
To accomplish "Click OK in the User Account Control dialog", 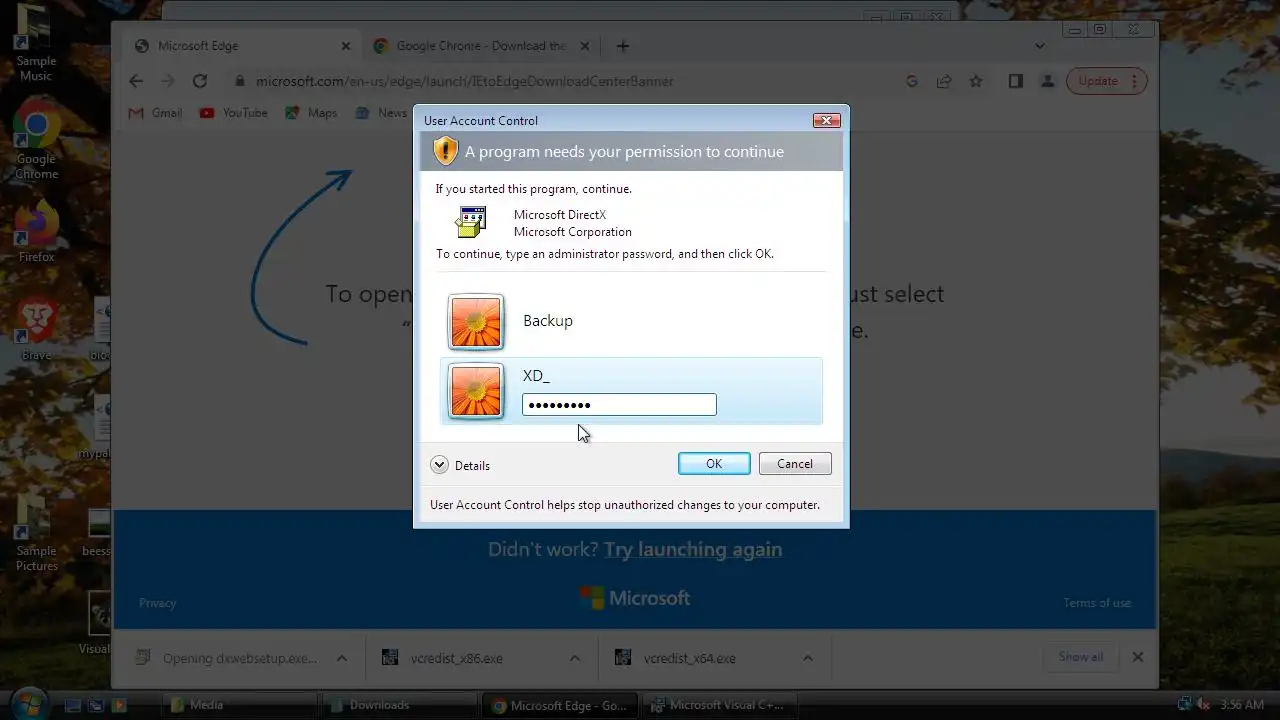I will [x=714, y=463].
